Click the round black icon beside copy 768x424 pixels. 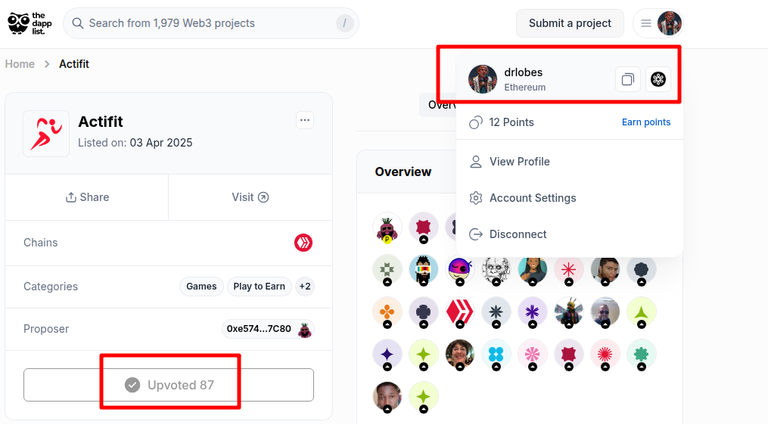tap(658, 79)
